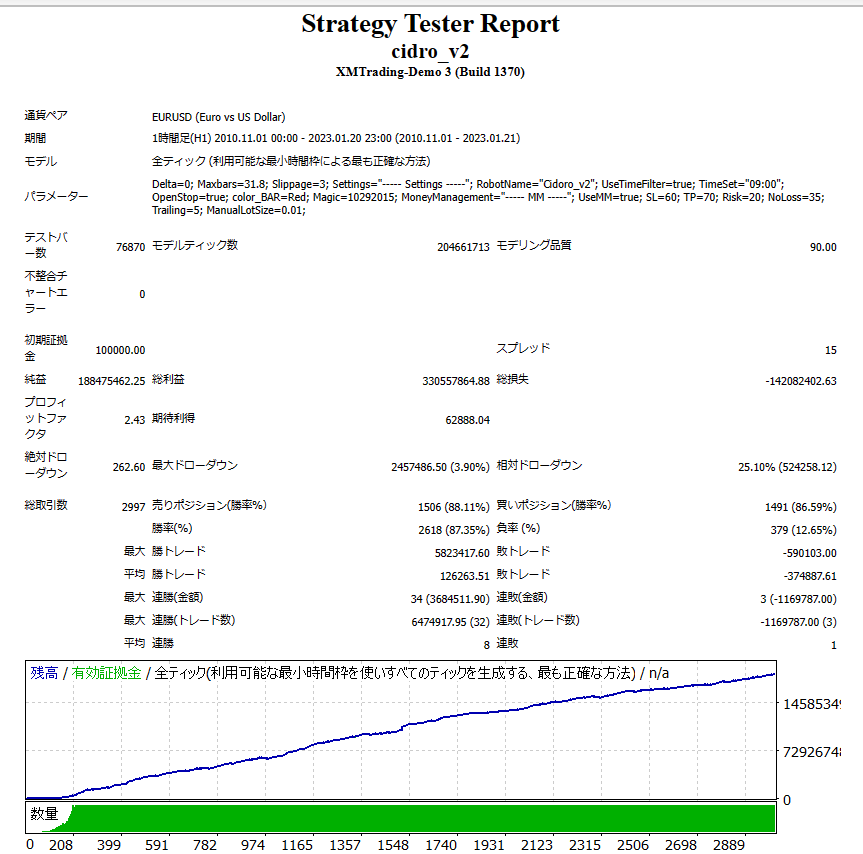863x854 pixels.
Task: Click the 数量 label in volume panel
Action: [x=44, y=814]
